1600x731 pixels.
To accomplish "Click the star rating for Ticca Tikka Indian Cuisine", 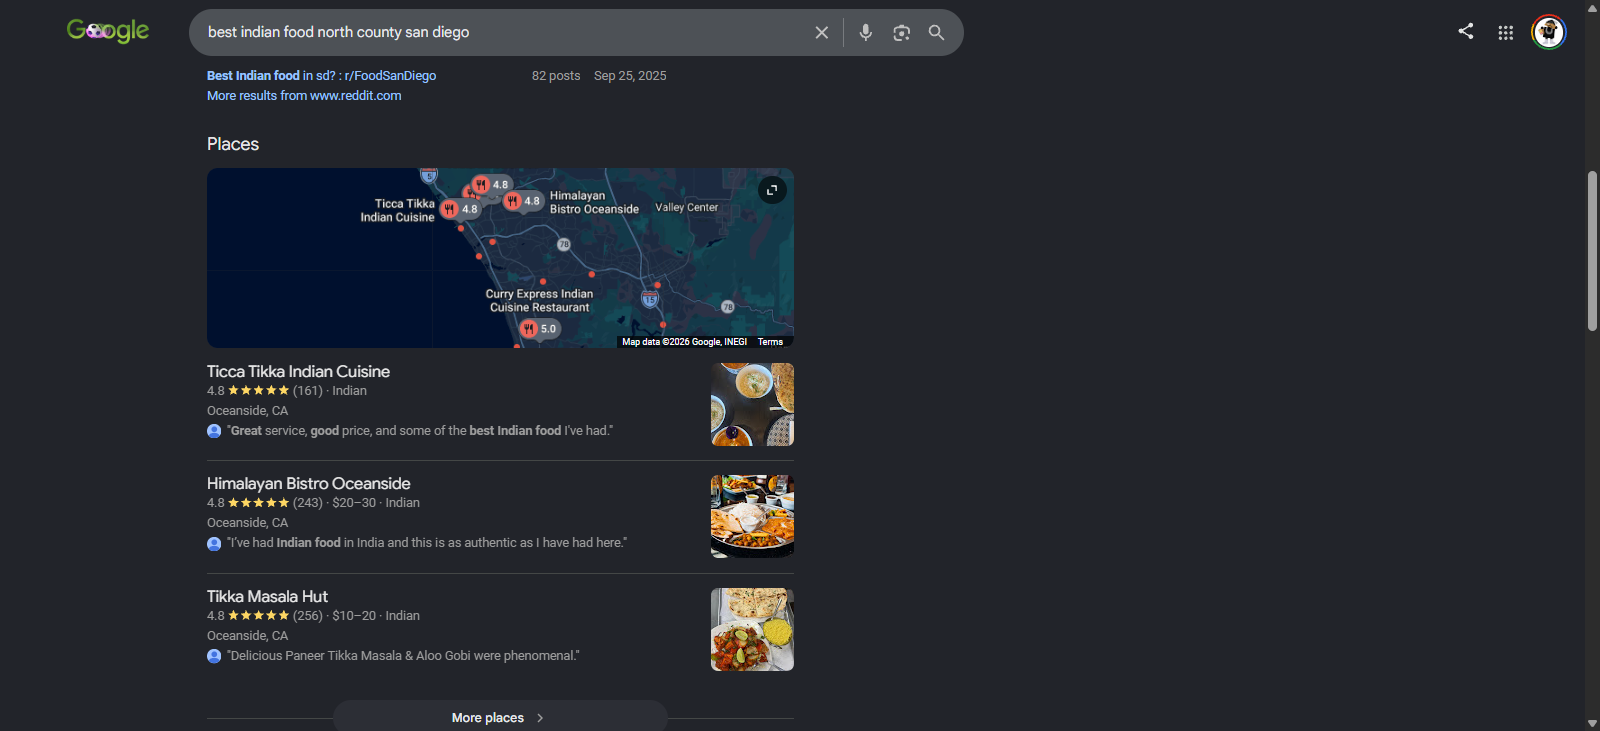I will pos(259,391).
